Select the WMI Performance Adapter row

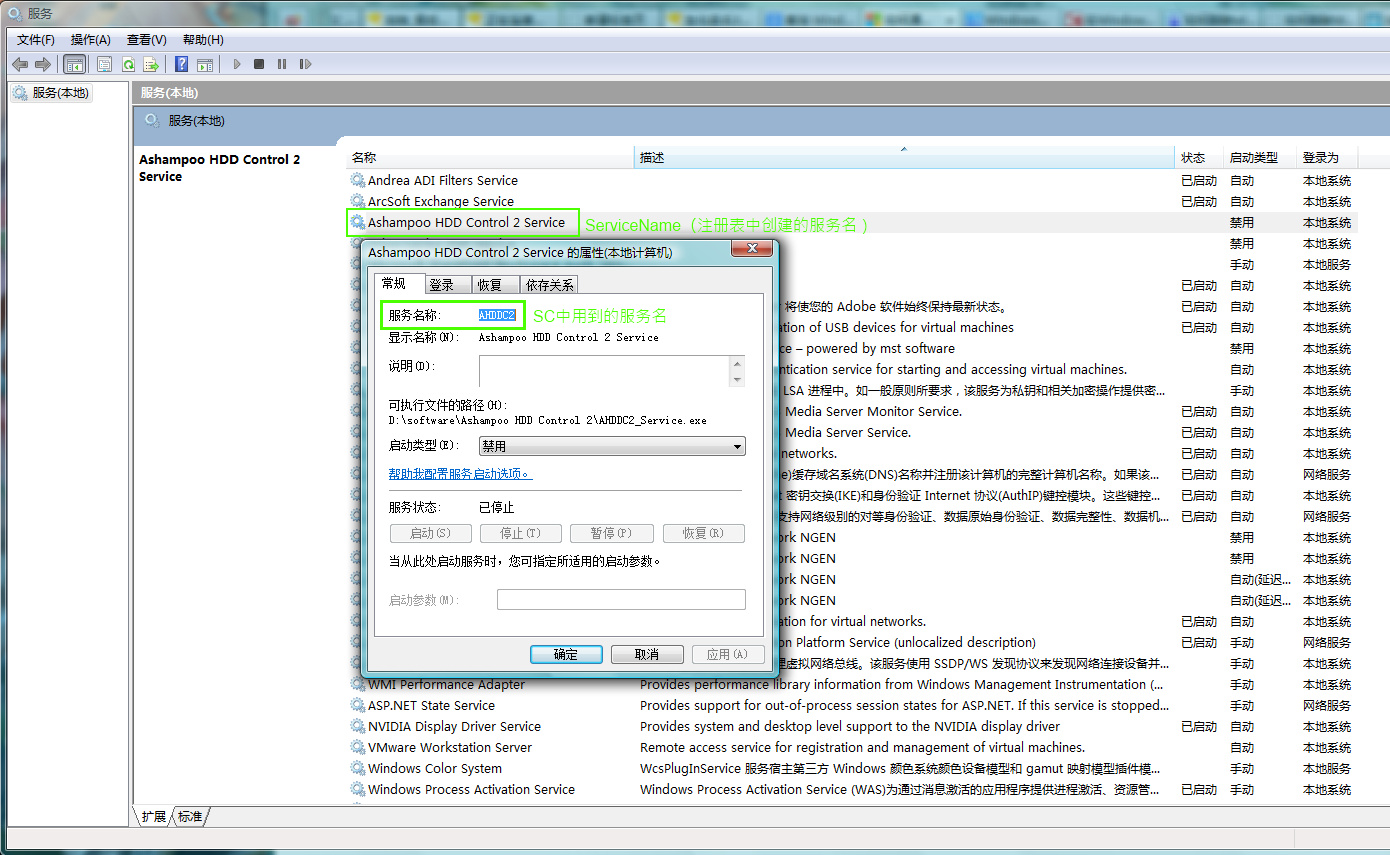(x=852, y=685)
